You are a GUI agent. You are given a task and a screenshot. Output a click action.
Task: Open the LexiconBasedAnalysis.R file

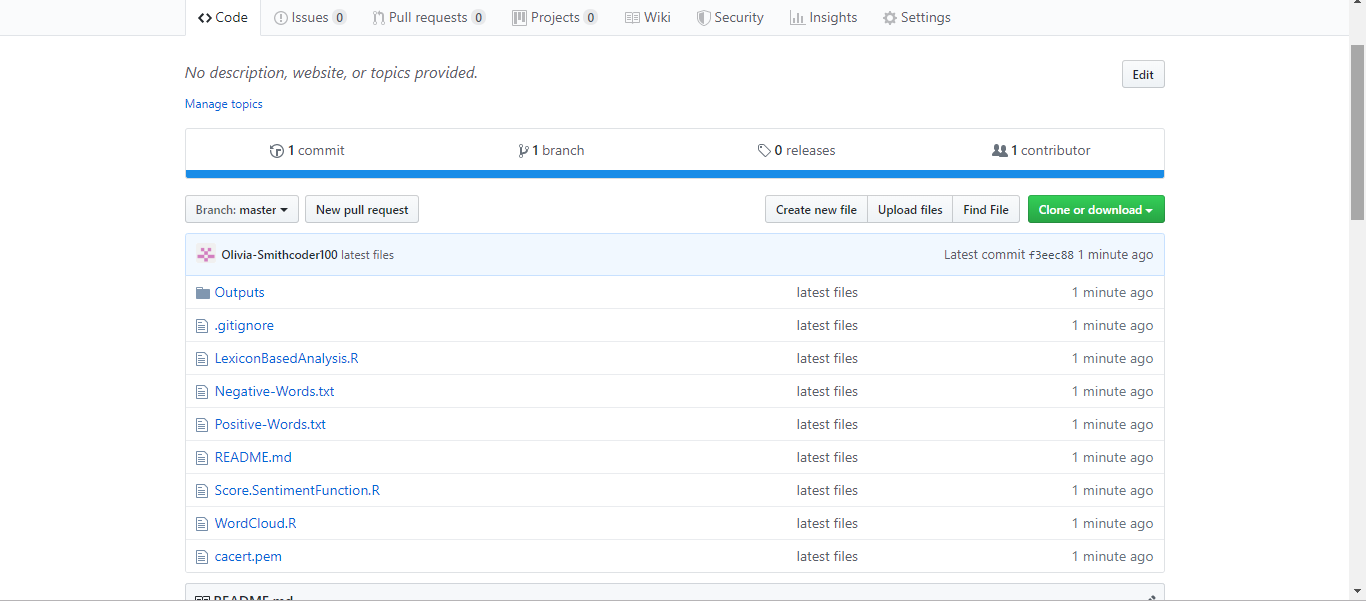[x=286, y=359]
